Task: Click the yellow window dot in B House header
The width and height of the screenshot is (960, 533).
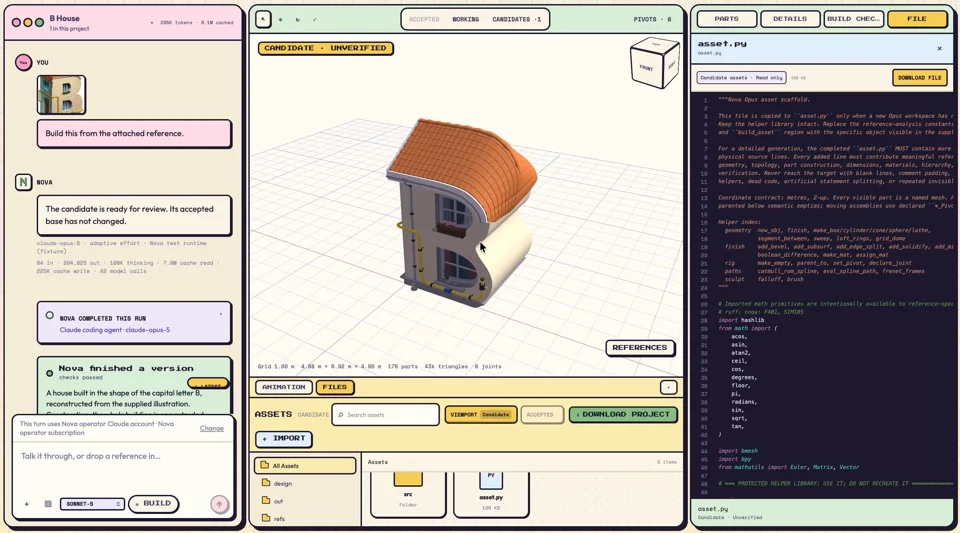Action: coord(28,23)
